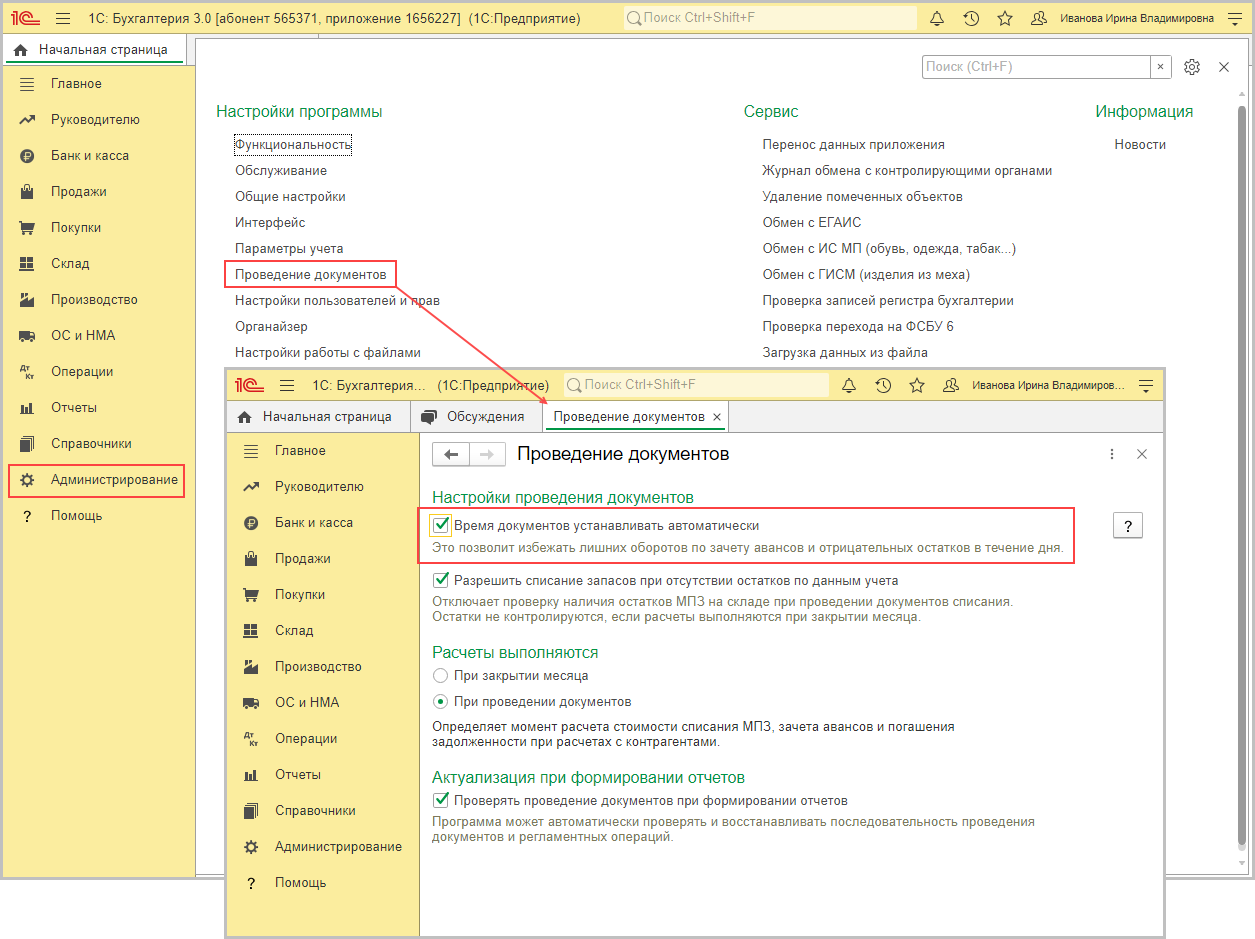Open Общие настройки link
1255x939 pixels.
pyautogui.click(x=290, y=197)
